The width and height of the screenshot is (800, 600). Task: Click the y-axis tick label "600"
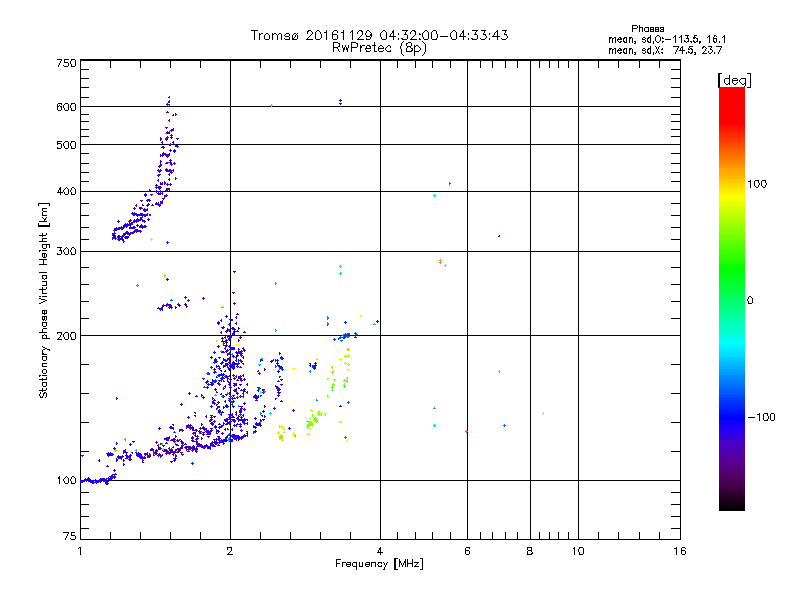(67, 107)
